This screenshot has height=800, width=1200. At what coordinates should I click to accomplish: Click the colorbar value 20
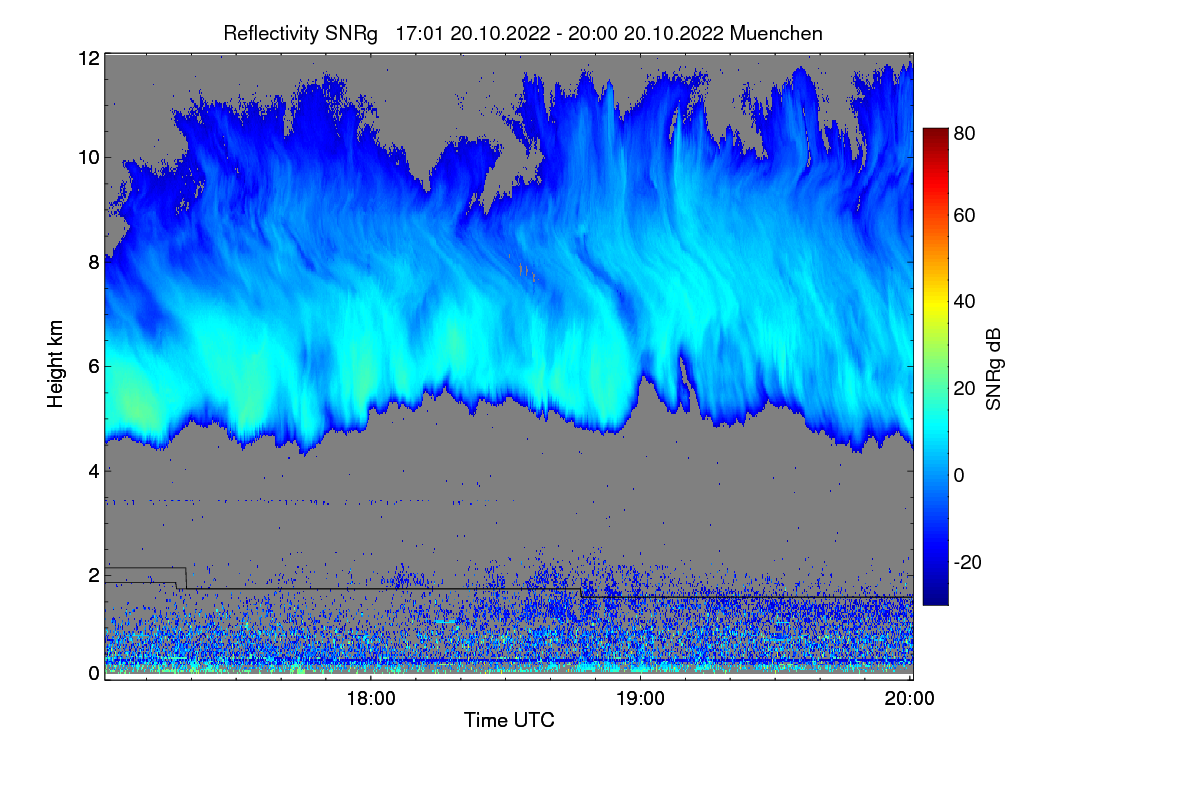(964, 389)
